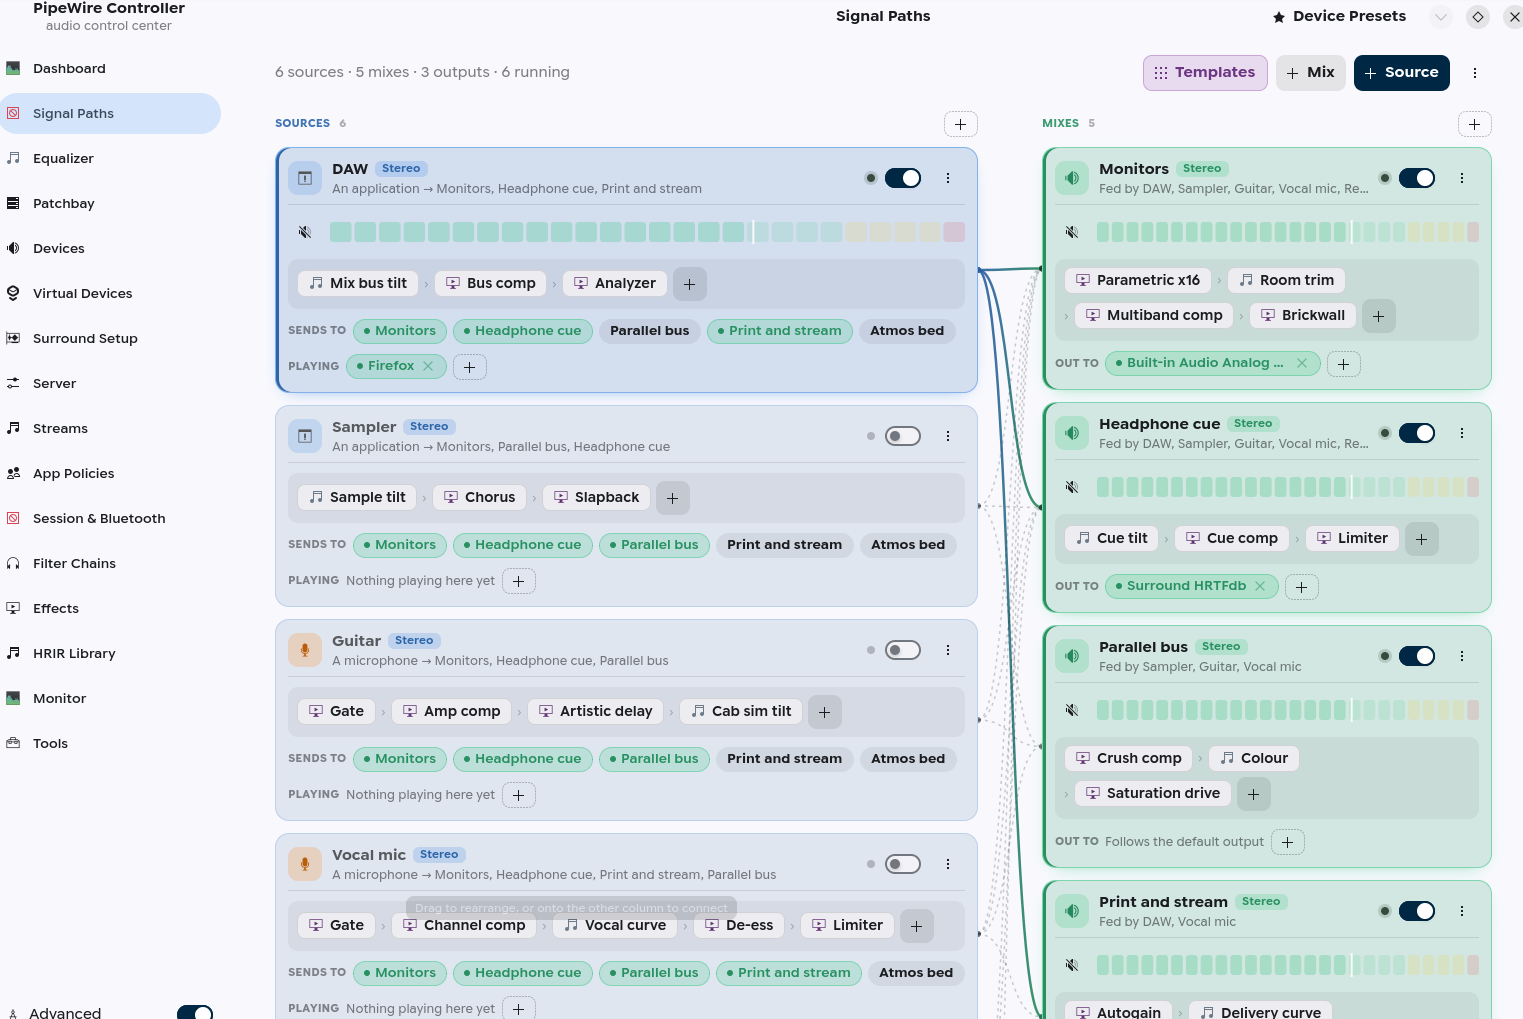This screenshot has width=1523, height=1019.
Task: Disable the Headphone cue mix switch
Action: click(x=1417, y=433)
